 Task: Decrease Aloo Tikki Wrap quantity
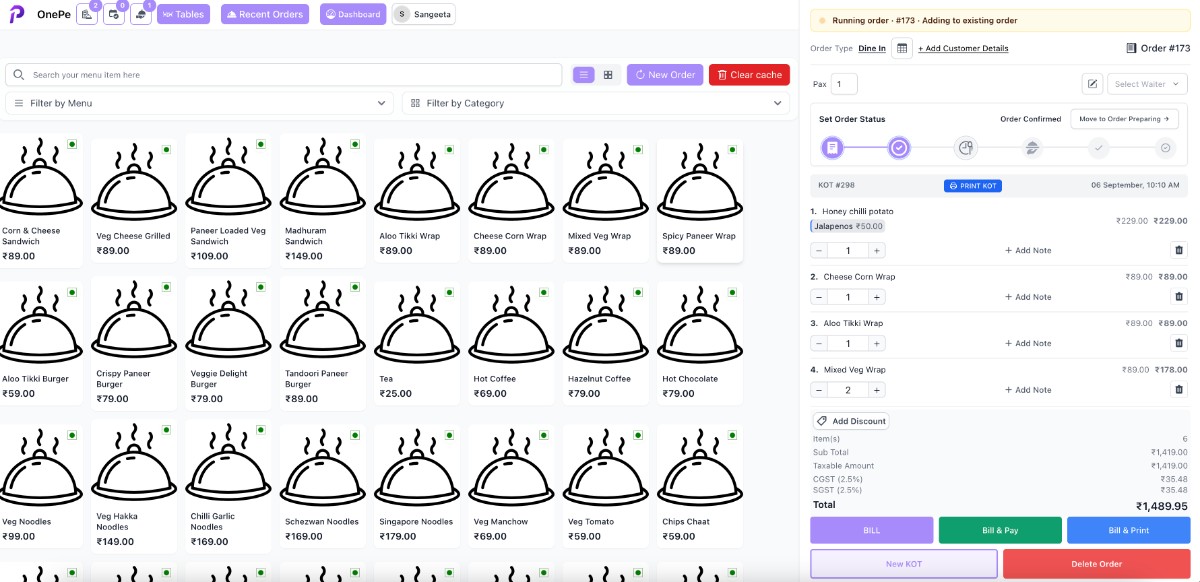pos(819,343)
